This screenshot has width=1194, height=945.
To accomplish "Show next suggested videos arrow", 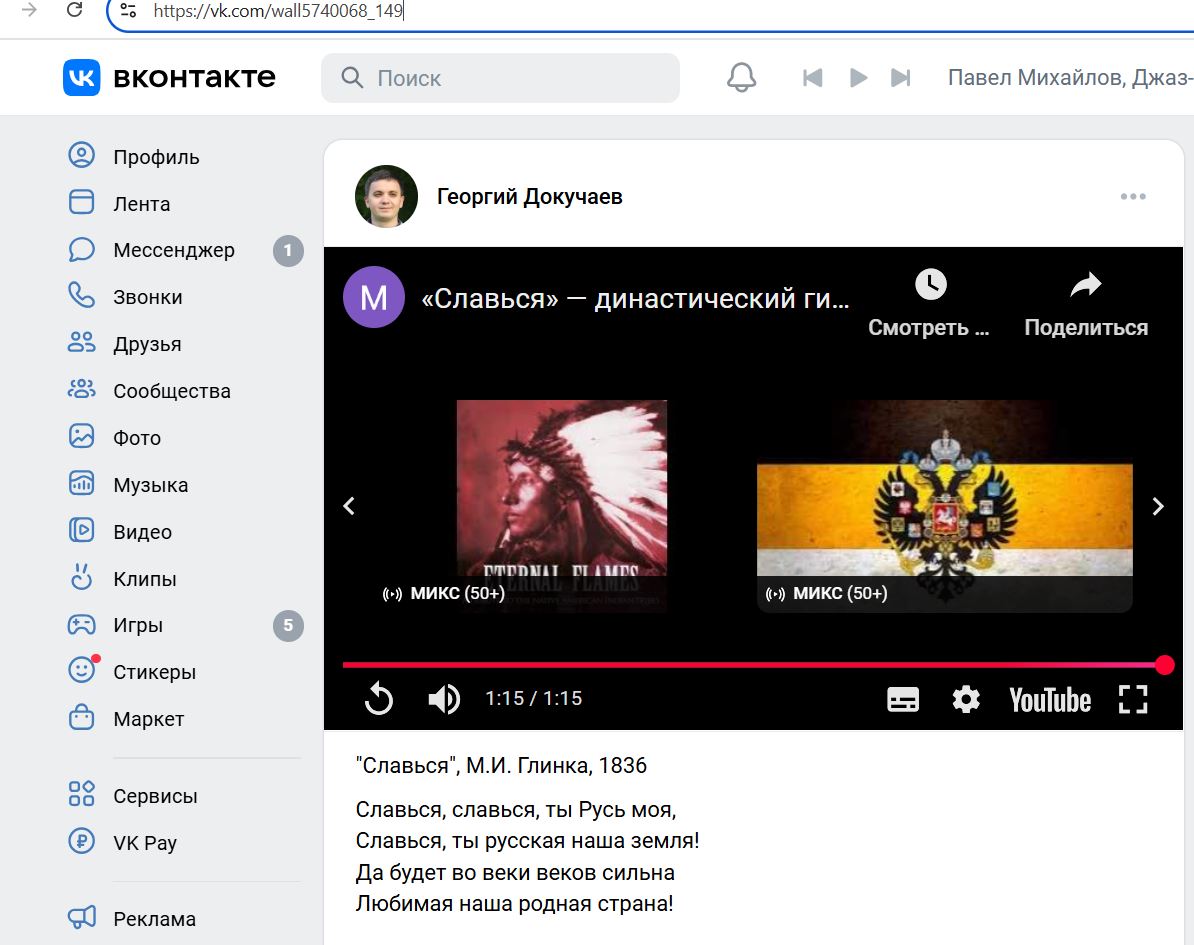I will pyautogui.click(x=1158, y=506).
